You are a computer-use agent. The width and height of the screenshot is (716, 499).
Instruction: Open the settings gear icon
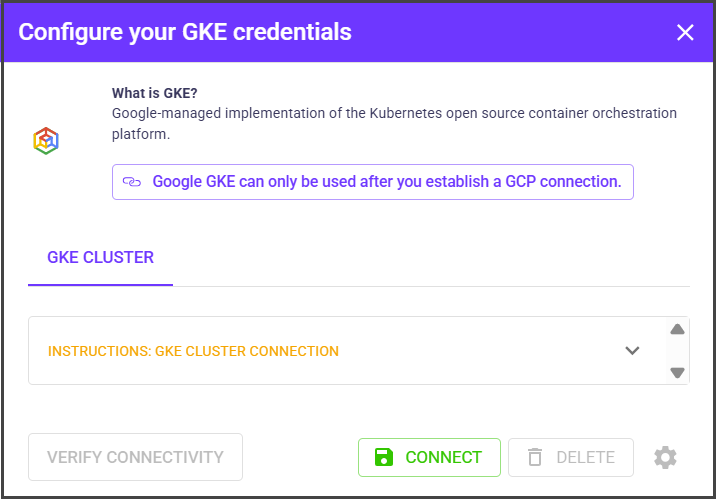(665, 457)
